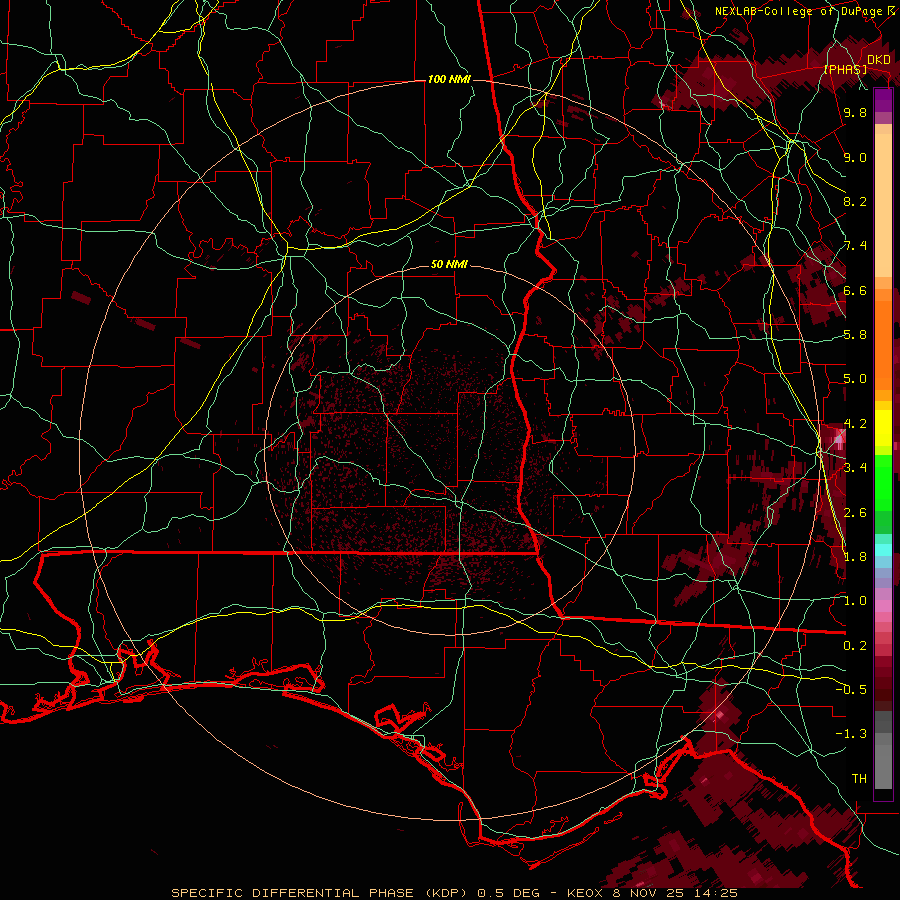Click the -1.3 value on the color scale

tap(851, 734)
